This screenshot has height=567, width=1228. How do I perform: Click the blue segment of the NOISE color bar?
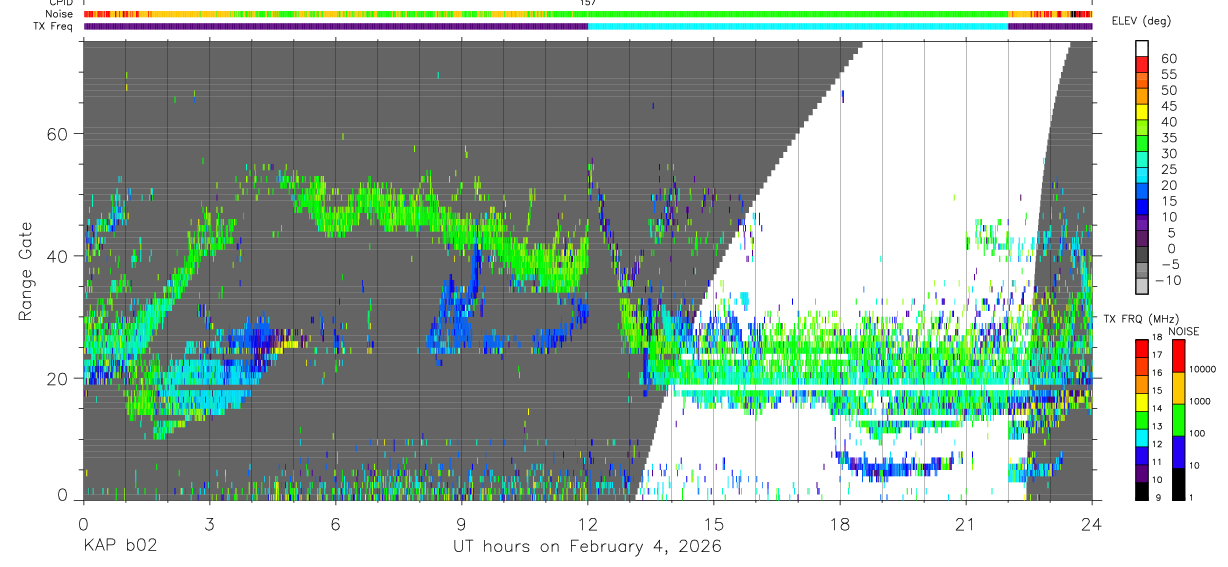[1179, 452]
